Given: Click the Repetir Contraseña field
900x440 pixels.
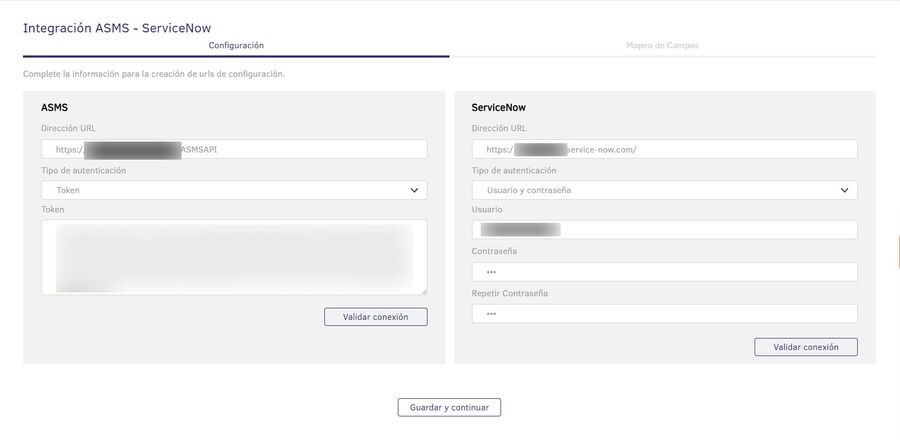Looking at the screenshot, I should 665,314.
